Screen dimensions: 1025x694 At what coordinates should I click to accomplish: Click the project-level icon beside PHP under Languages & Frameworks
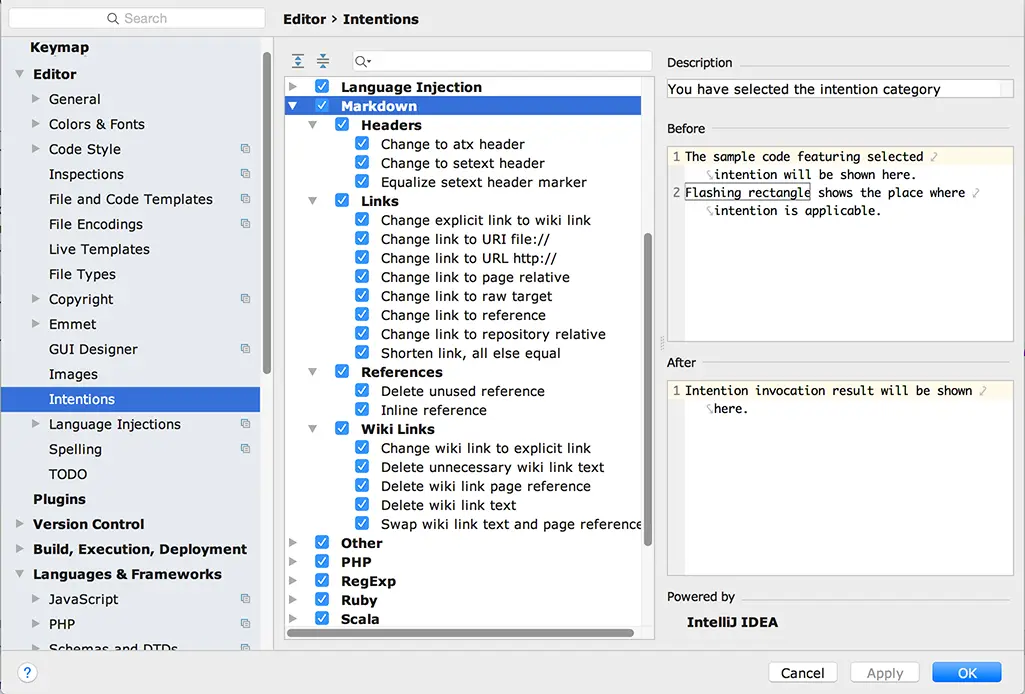(245, 623)
